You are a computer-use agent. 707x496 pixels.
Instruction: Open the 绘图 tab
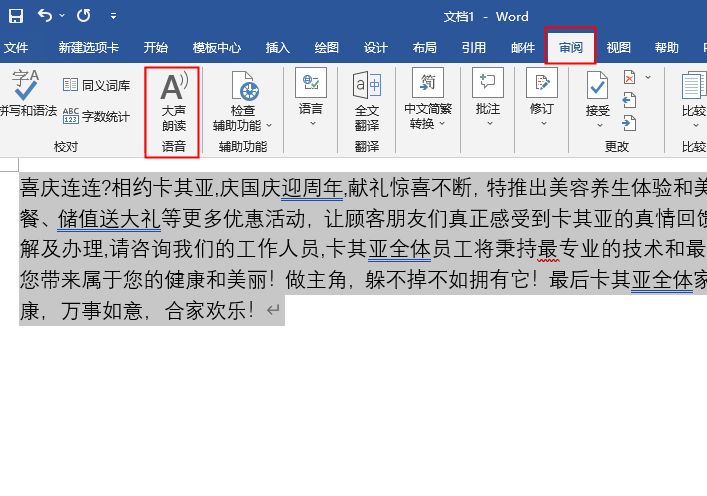[x=326, y=47]
